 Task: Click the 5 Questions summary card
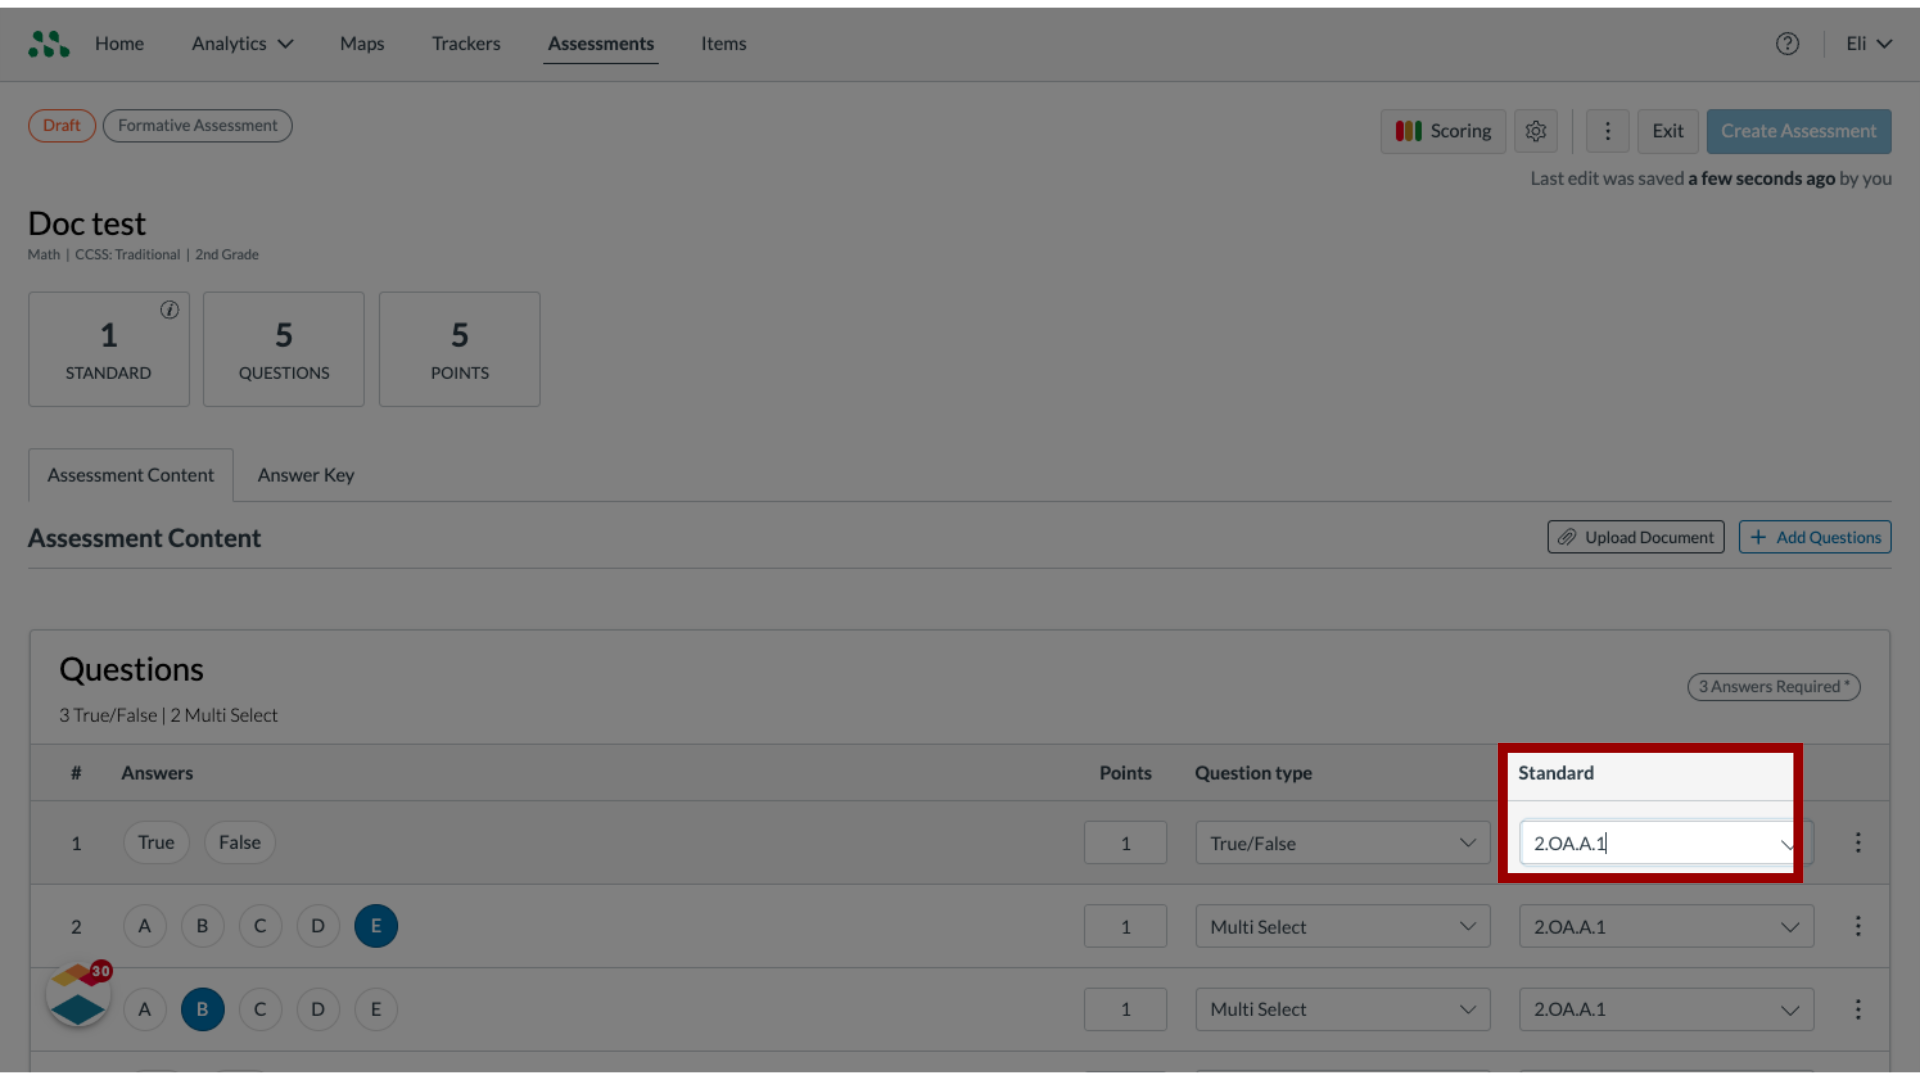pyautogui.click(x=284, y=349)
